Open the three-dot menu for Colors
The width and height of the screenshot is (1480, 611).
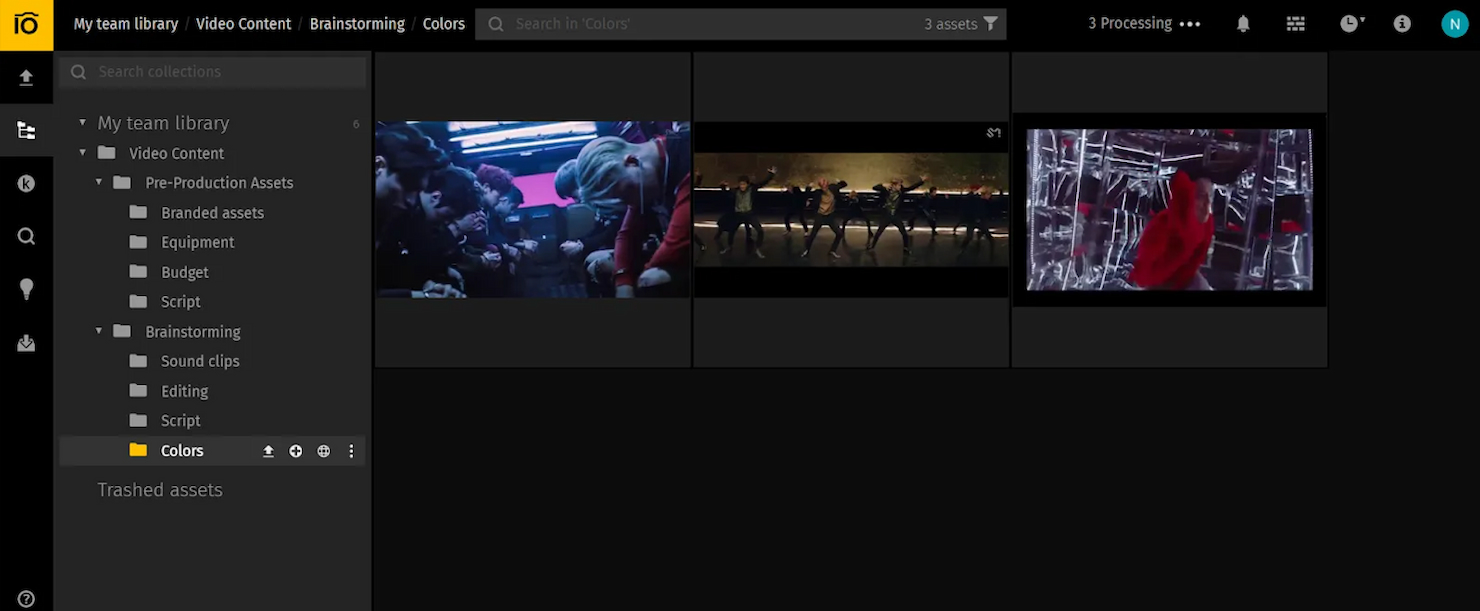(x=351, y=451)
